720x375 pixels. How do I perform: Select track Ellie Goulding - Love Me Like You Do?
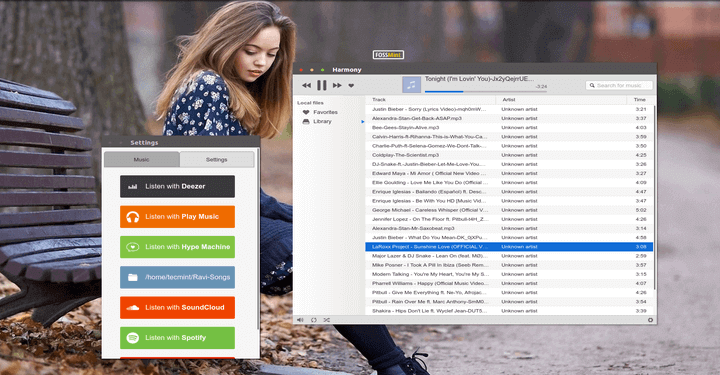click(509, 183)
